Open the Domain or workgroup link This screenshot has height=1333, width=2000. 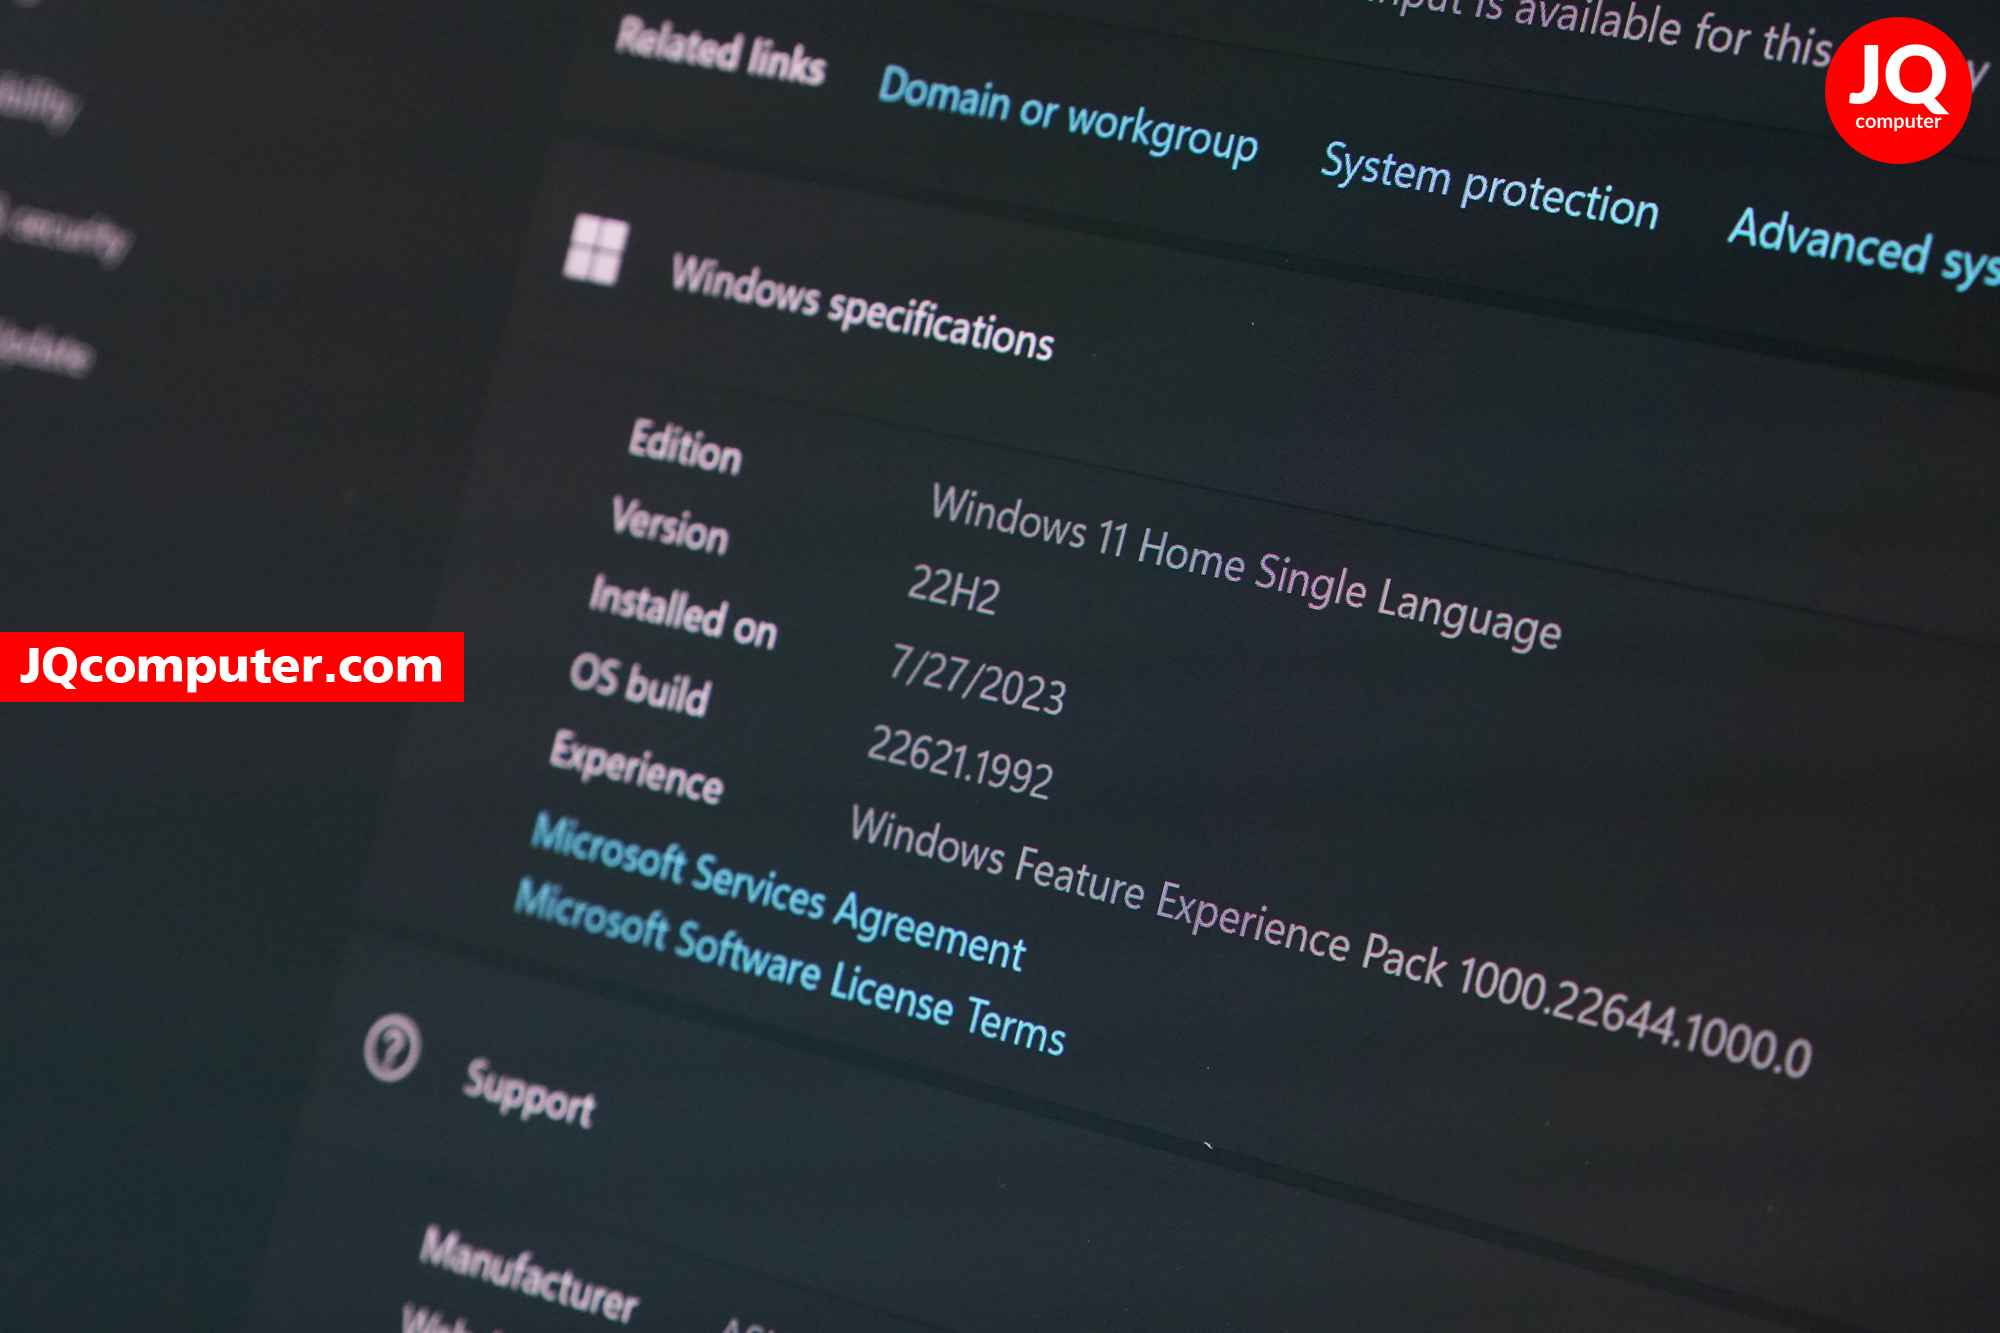pos(1068,115)
